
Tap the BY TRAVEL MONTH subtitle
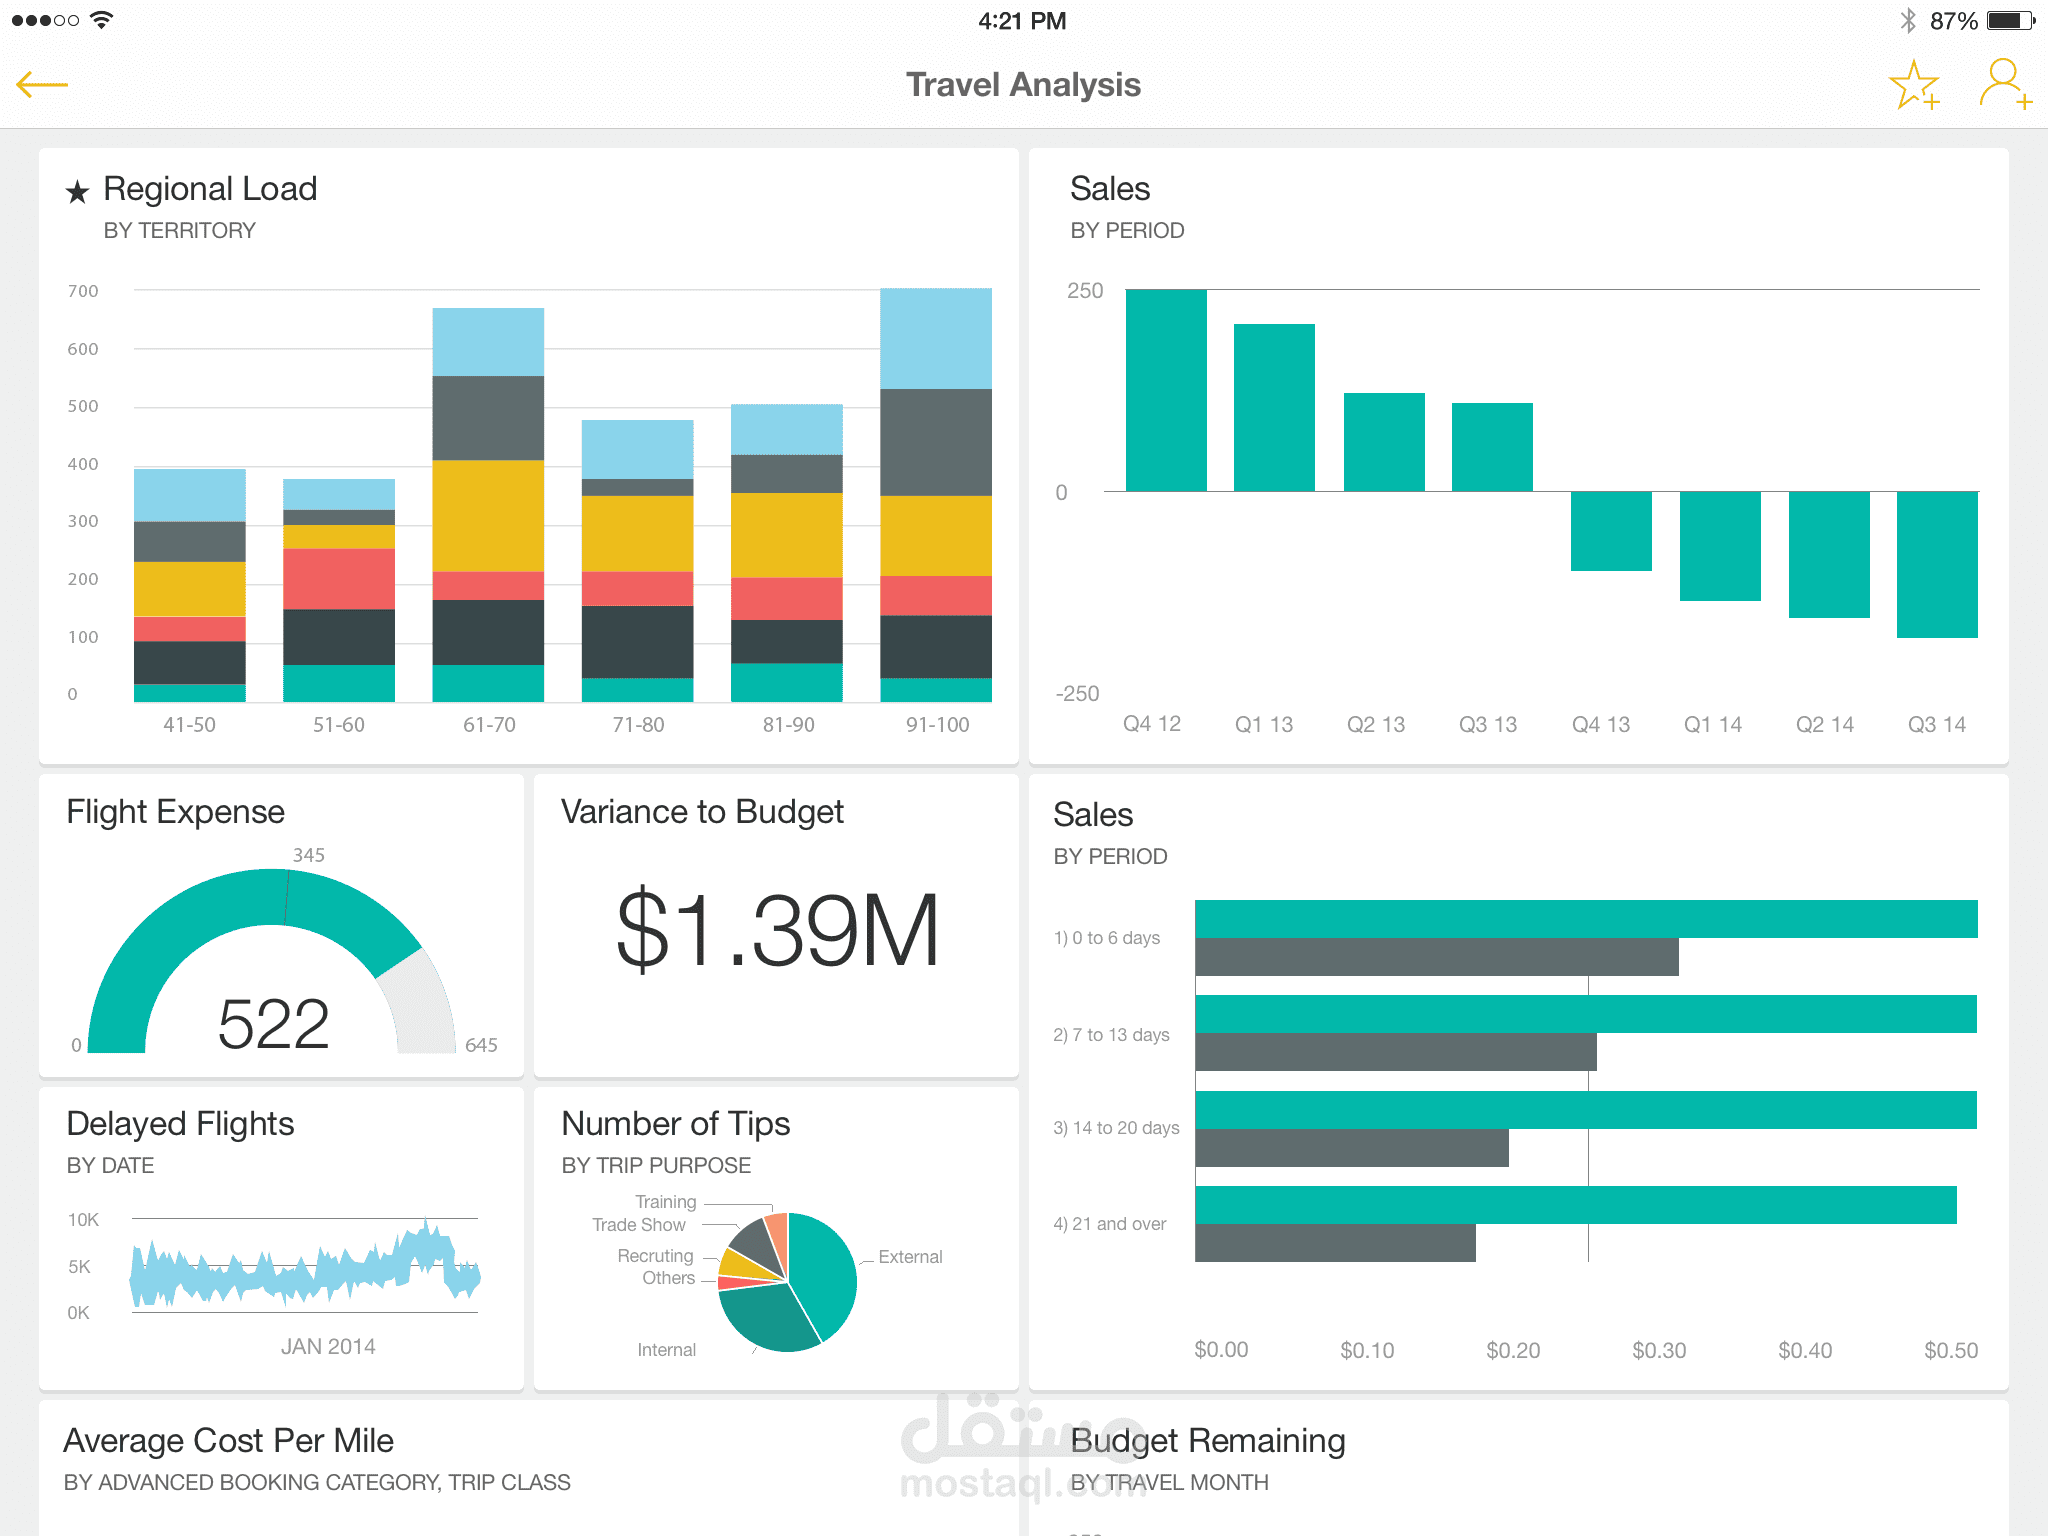click(1169, 1483)
